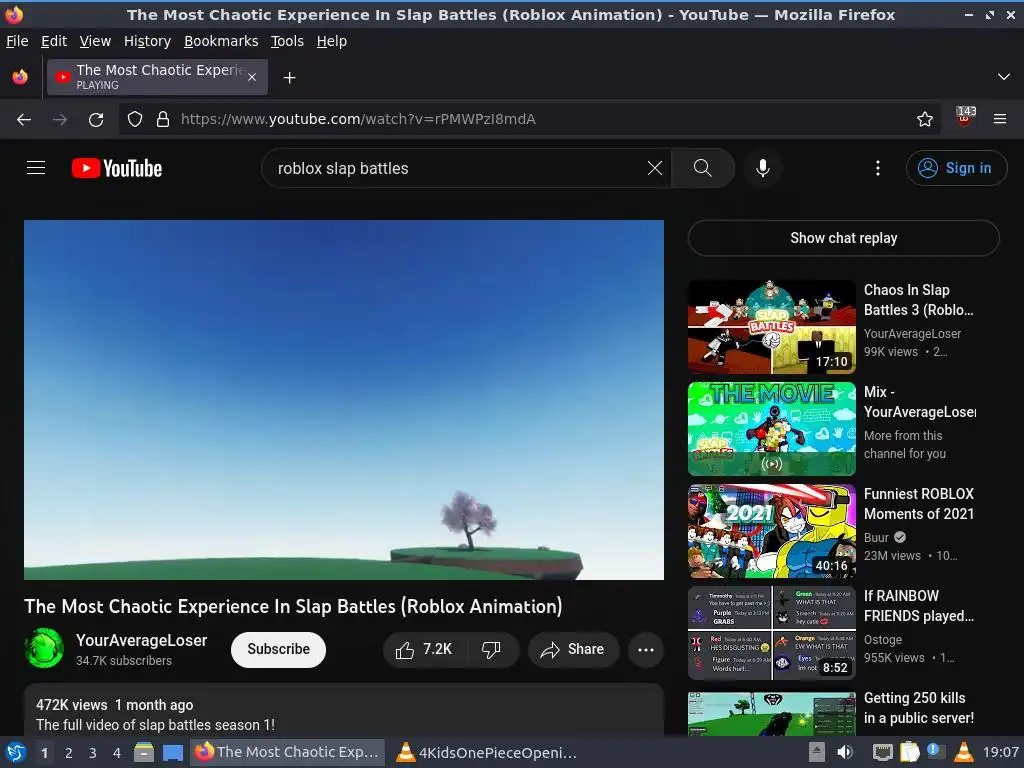Clear the search box with the X
Image resolution: width=1024 pixels, height=768 pixels.
654,168
